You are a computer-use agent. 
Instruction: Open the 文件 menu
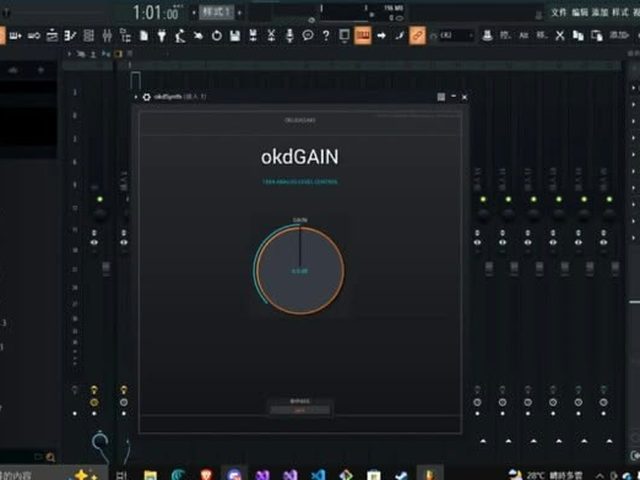pos(559,12)
